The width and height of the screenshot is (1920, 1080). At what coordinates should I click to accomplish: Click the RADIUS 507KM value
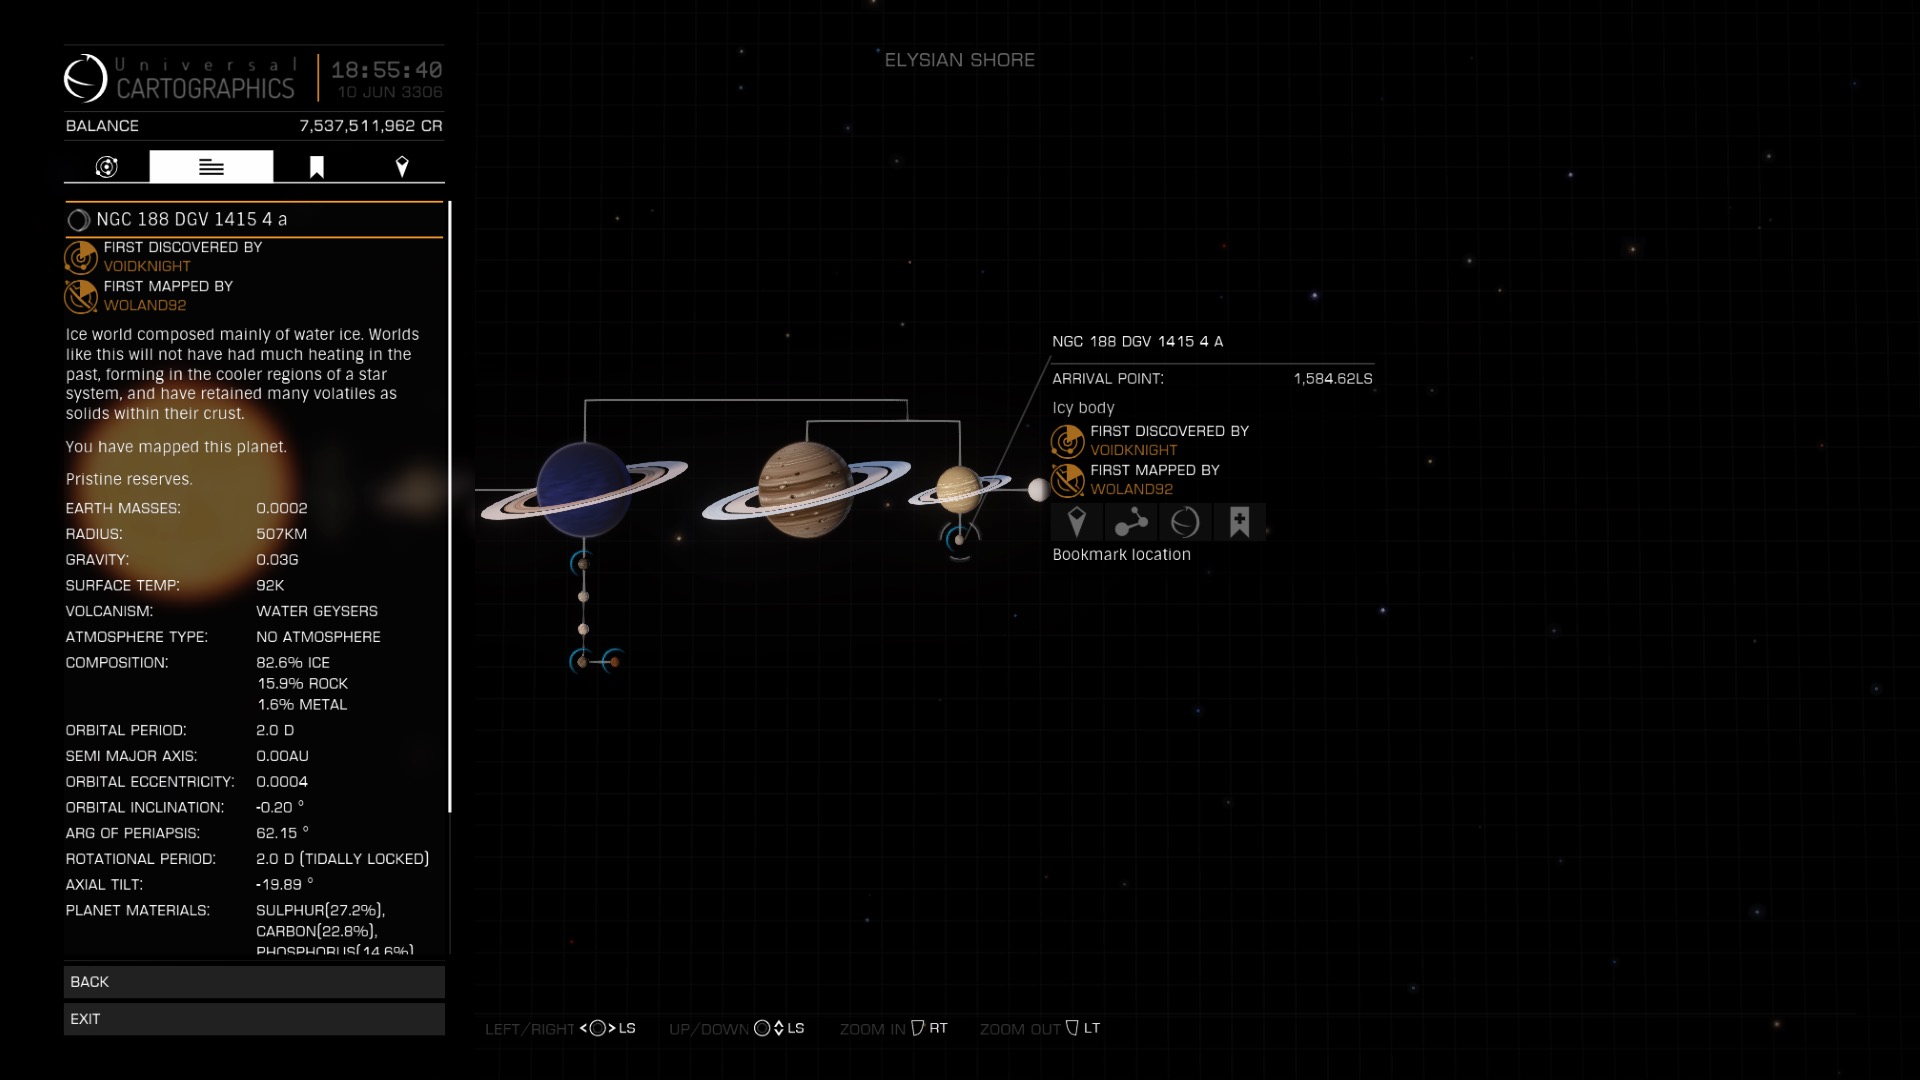282,534
